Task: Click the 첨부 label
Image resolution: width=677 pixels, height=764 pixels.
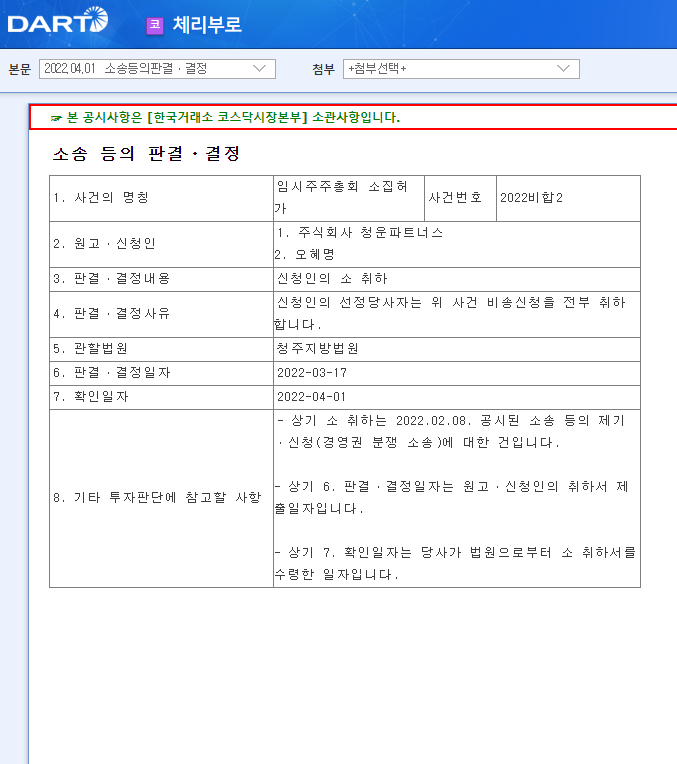Action: 323,69
